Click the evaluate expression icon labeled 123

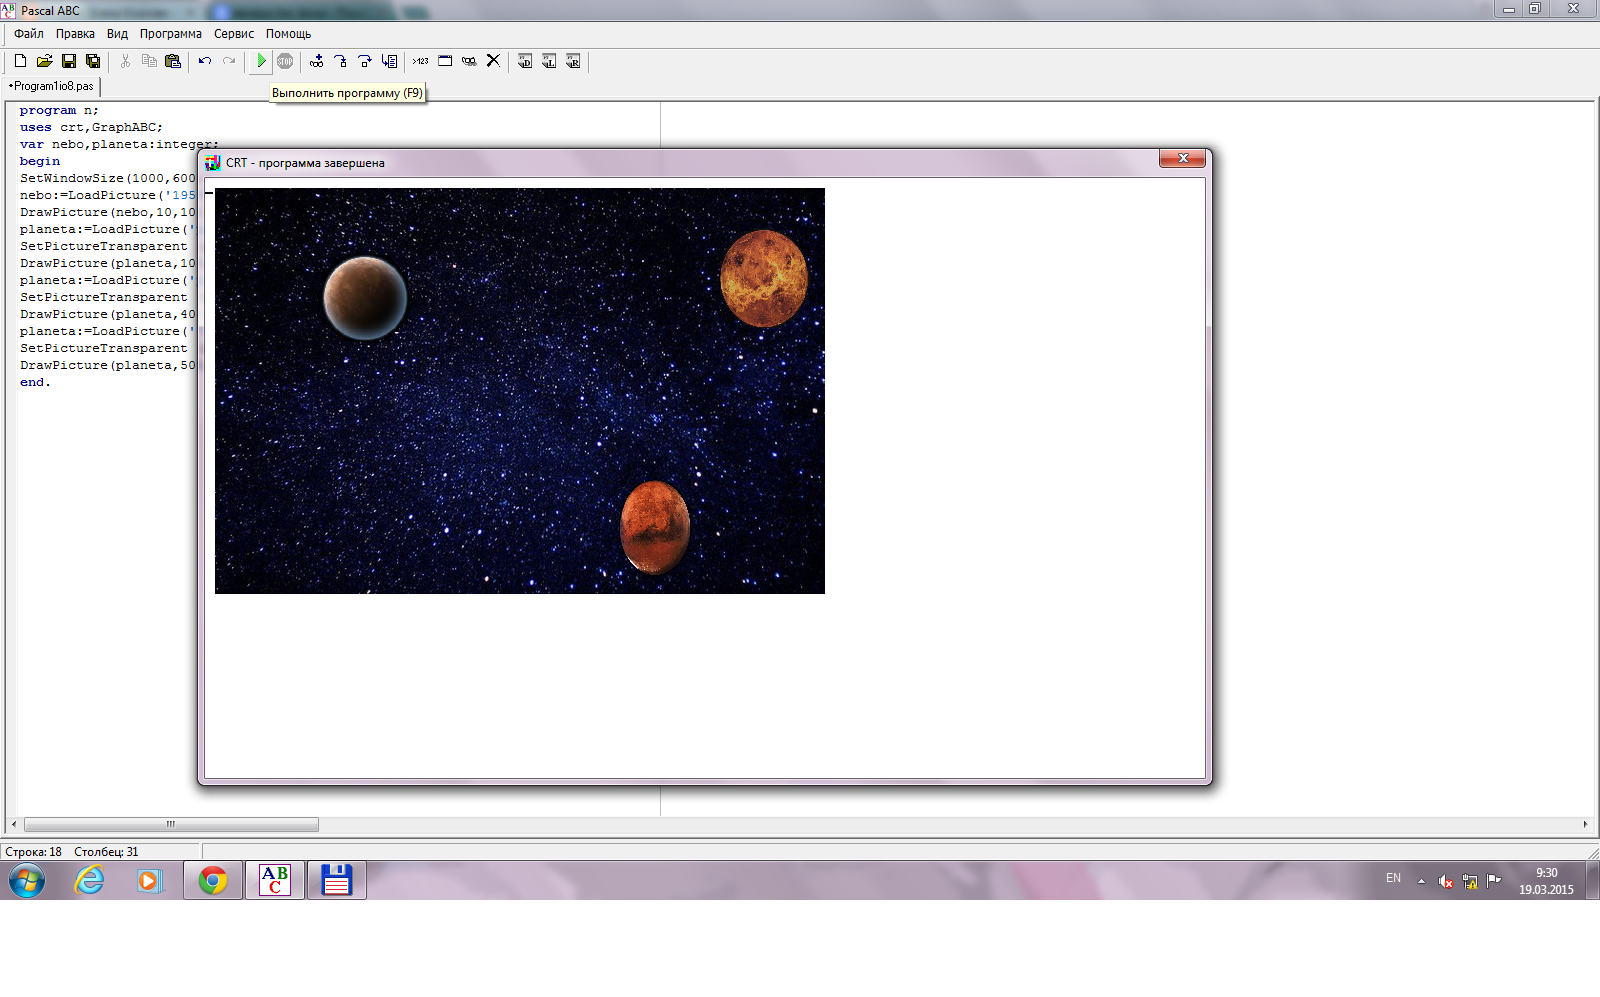421,61
